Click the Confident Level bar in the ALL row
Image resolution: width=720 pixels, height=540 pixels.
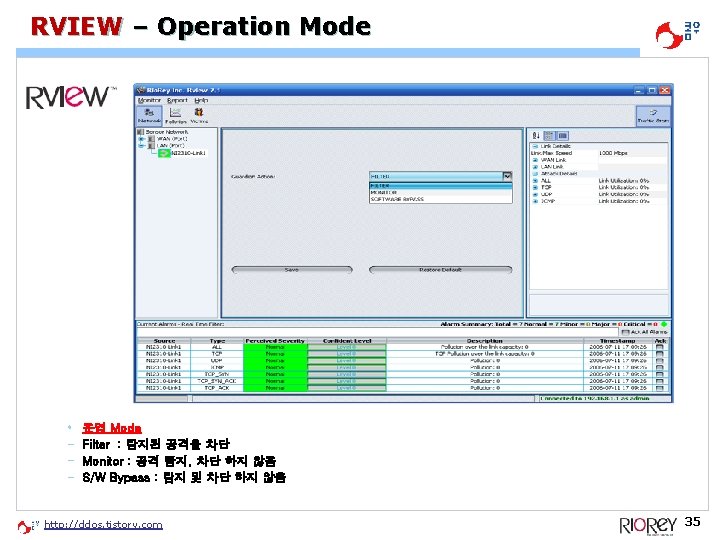[x=347, y=347]
